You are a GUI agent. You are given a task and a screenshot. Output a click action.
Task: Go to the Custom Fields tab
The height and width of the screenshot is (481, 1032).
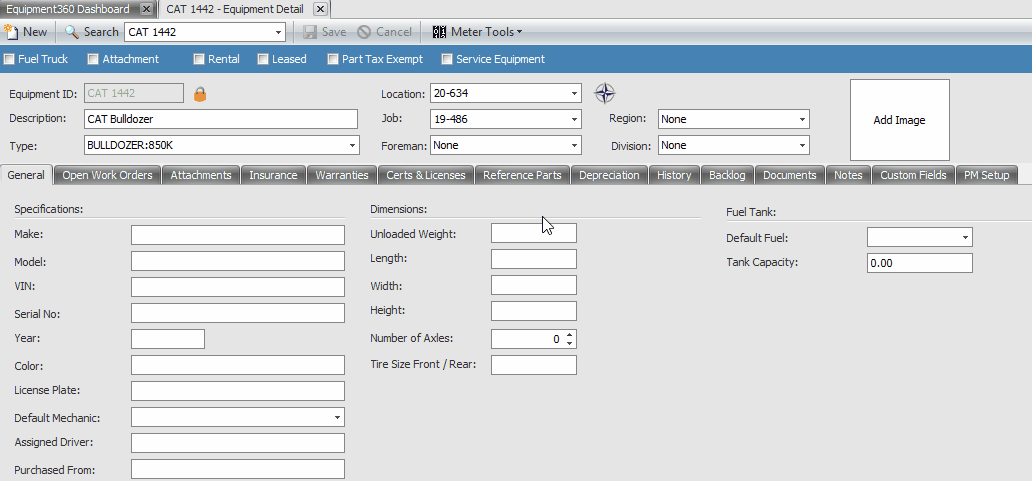tap(914, 175)
